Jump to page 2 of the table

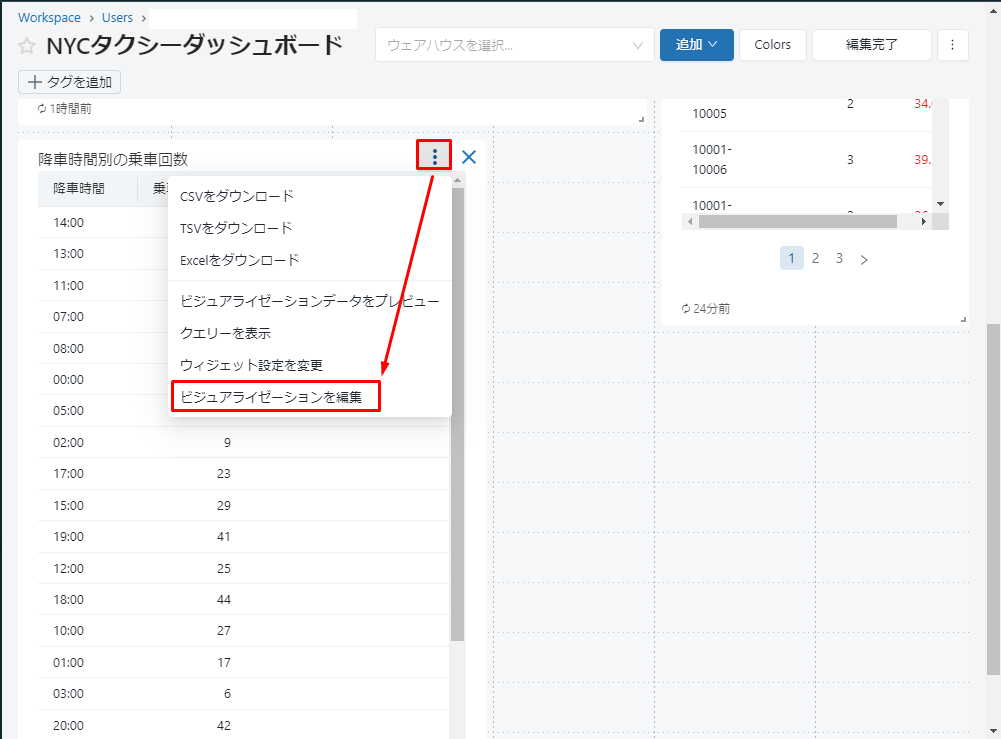[815, 259]
